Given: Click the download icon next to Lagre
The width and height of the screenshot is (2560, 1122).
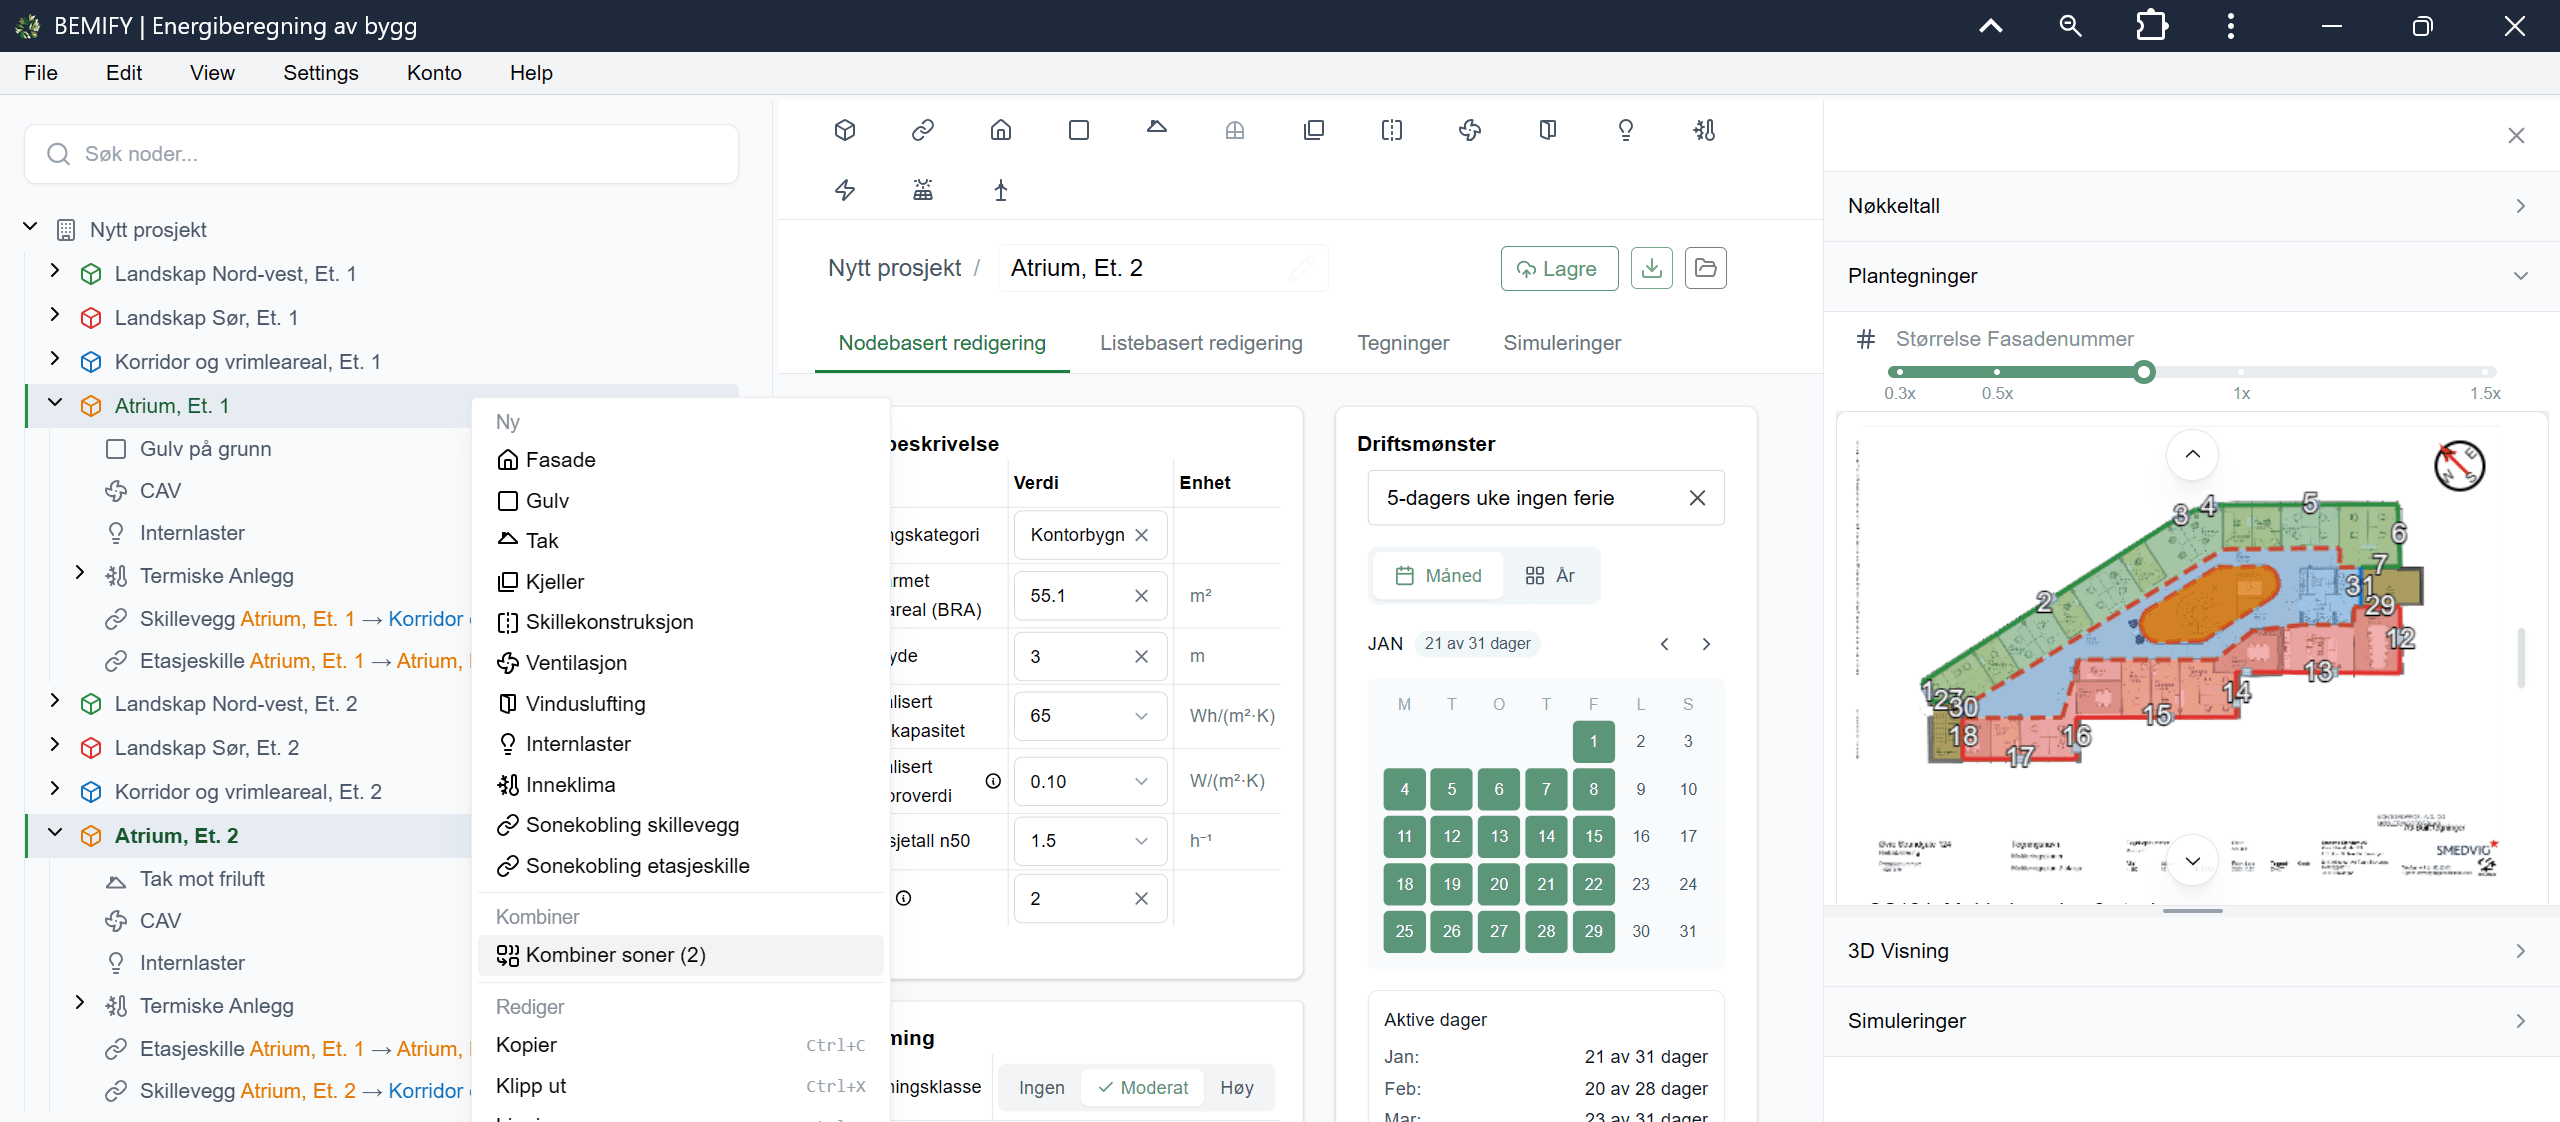Looking at the screenshot, I should [x=1652, y=268].
